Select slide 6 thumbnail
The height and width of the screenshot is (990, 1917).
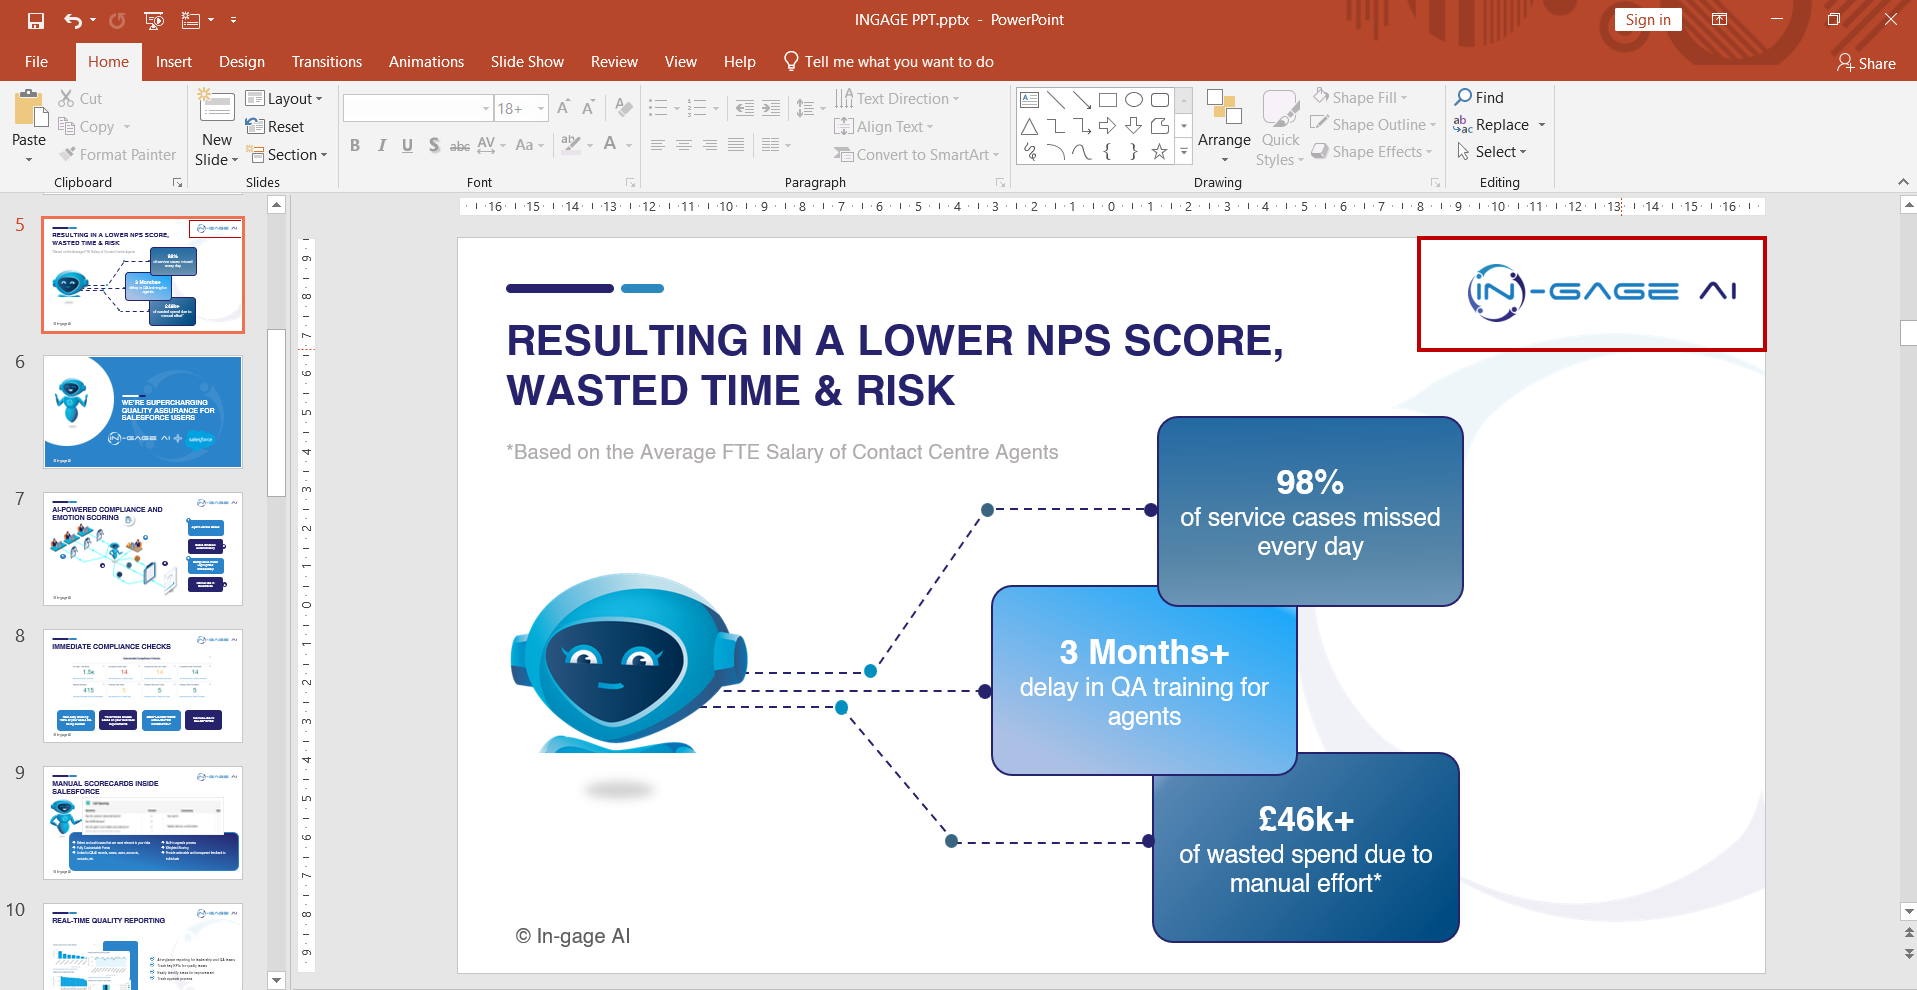tap(142, 411)
